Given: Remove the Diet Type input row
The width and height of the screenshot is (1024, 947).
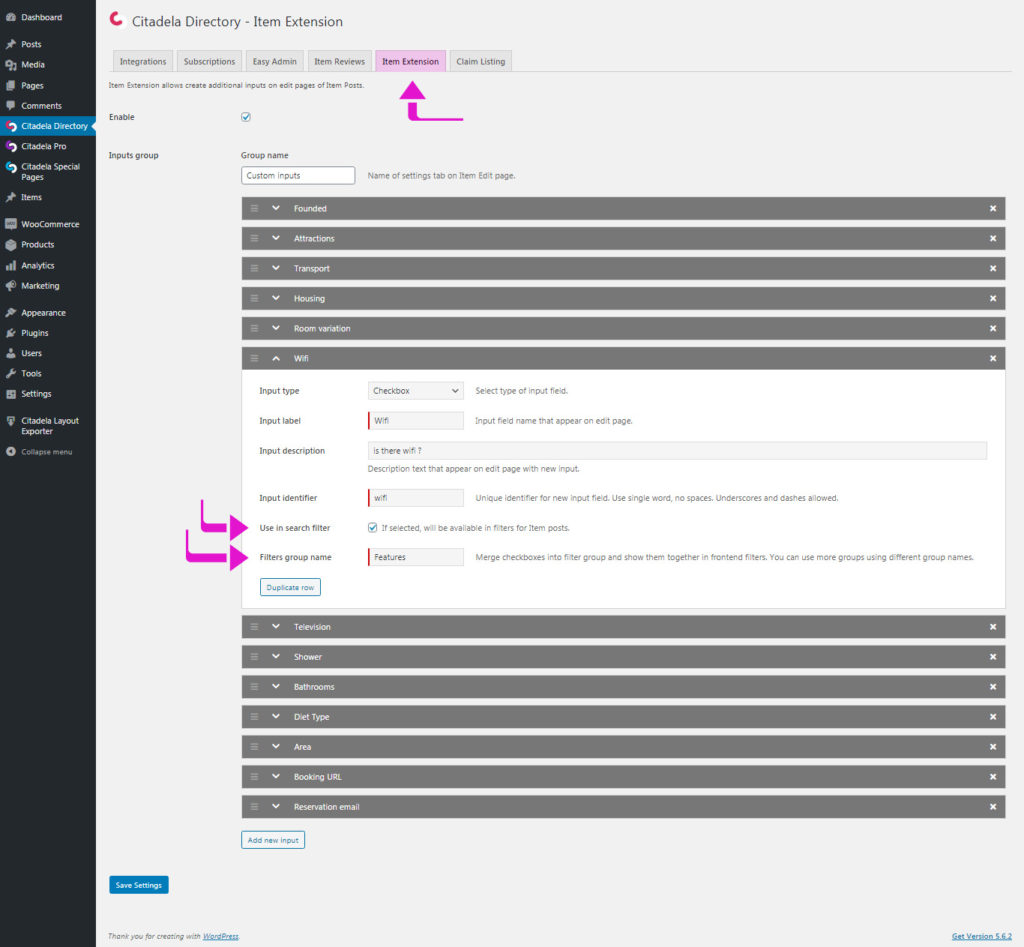Looking at the screenshot, I should pyautogui.click(x=993, y=717).
